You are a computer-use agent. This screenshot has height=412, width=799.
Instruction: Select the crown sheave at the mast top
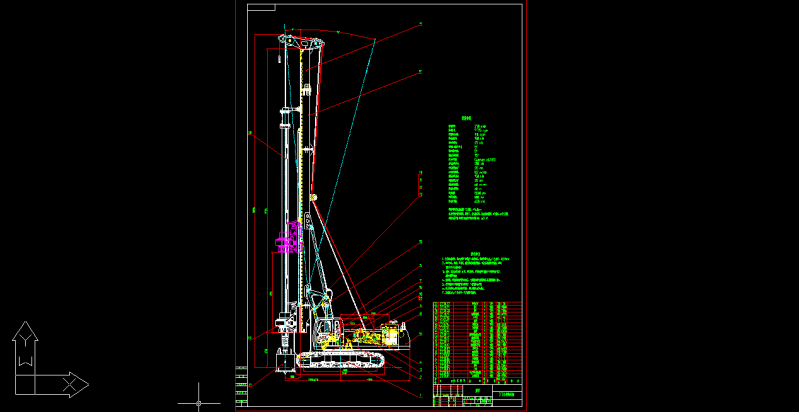(x=300, y=42)
